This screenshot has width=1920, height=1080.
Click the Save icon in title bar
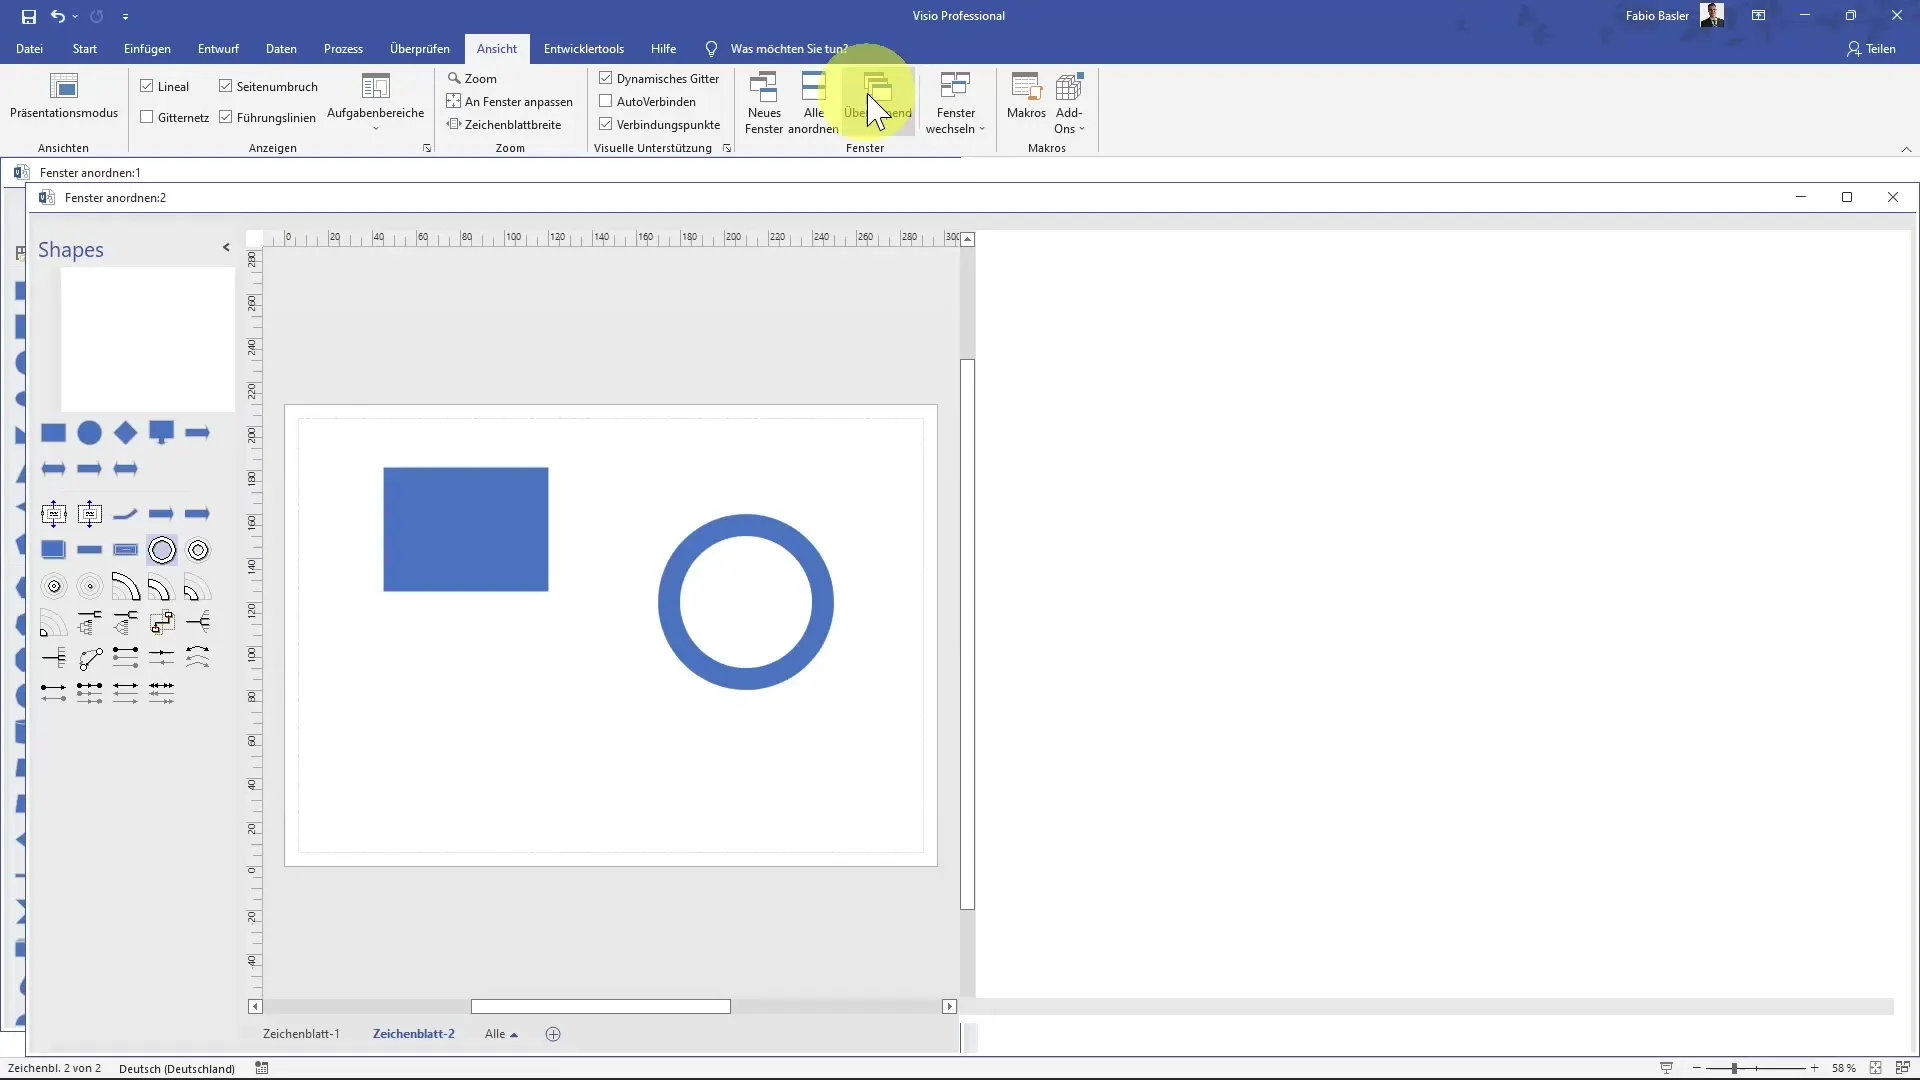[x=29, y=16]
